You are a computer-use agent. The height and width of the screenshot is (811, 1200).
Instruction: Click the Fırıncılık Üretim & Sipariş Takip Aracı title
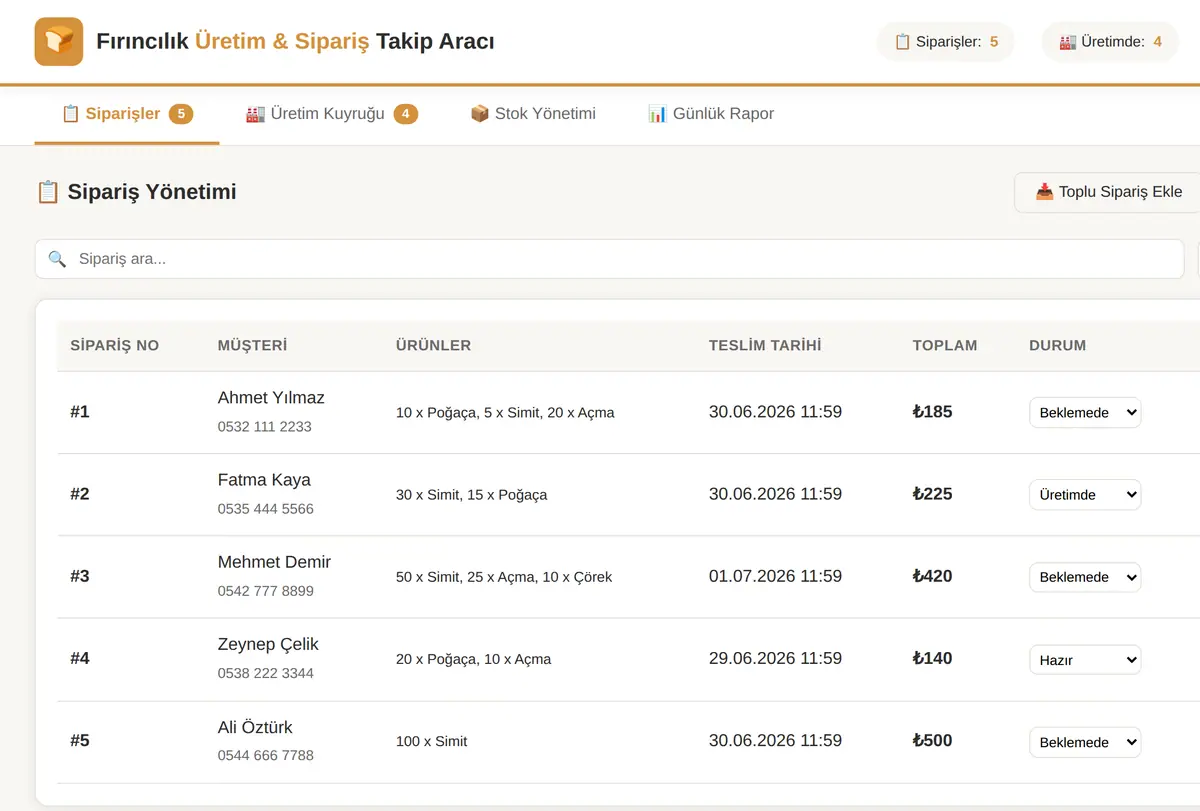point(295,42)
